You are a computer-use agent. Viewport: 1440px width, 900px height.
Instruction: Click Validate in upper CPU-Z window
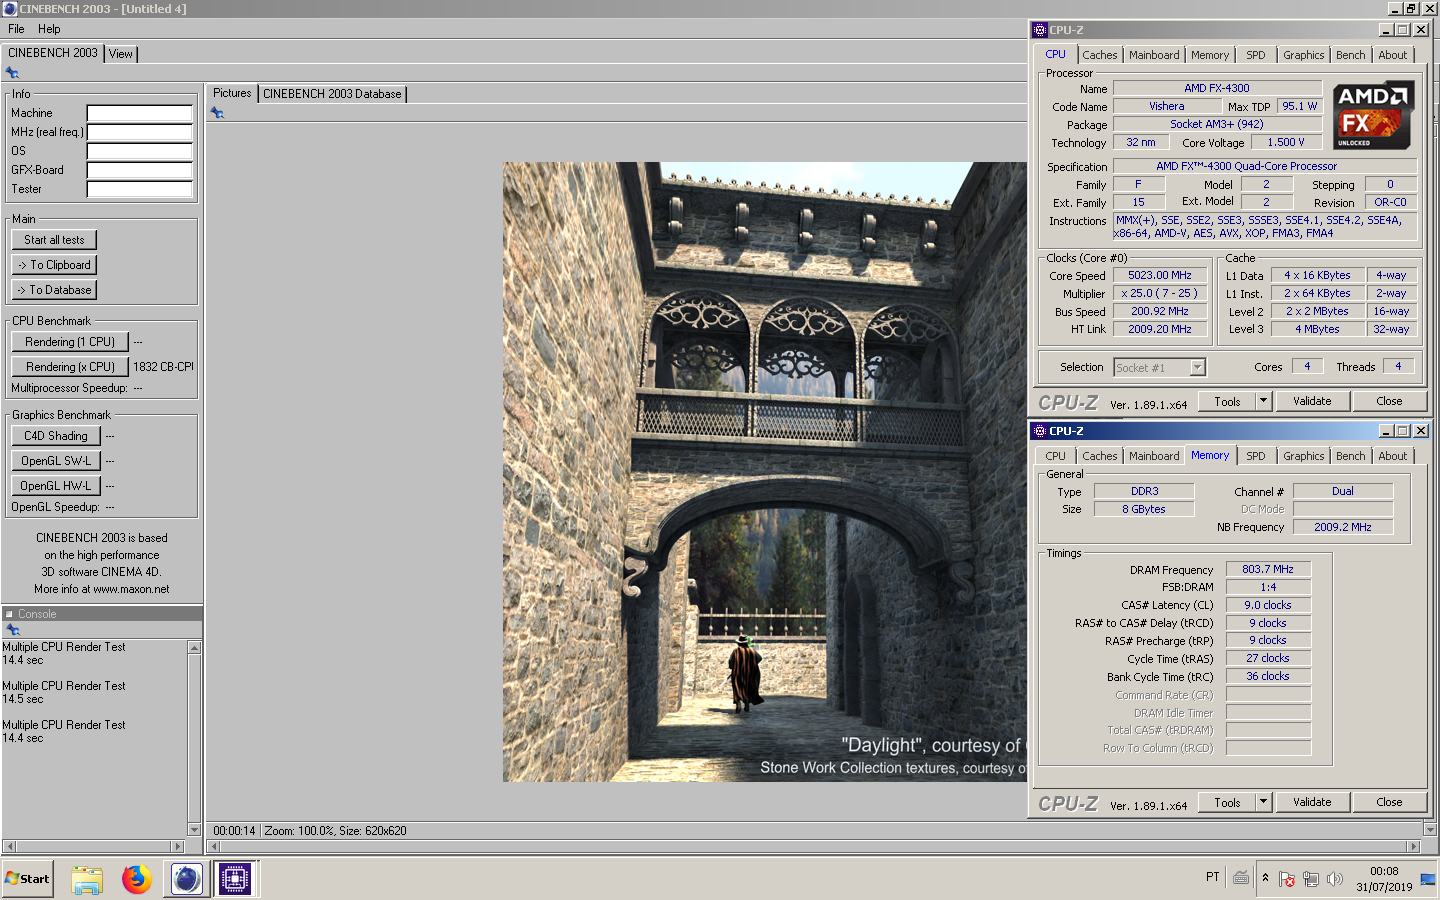pyautogui.click(x=1312, y=401)
